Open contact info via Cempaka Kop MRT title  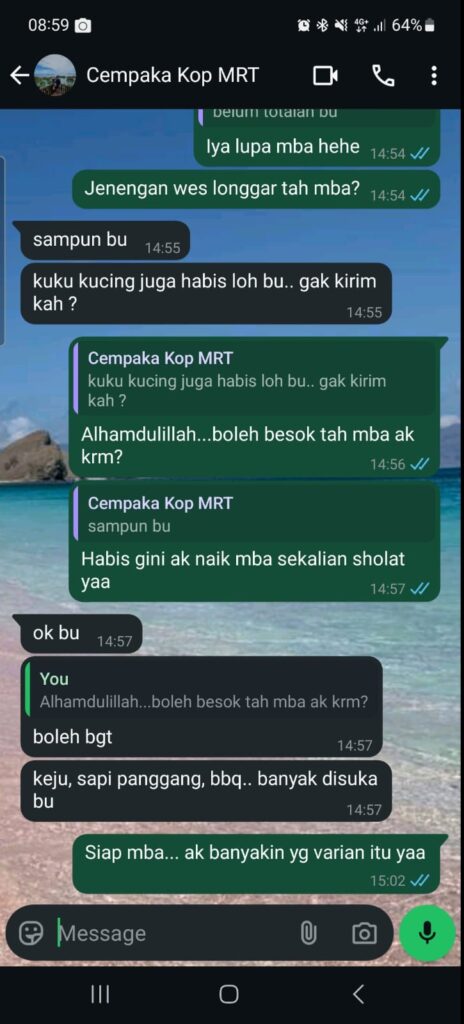coord(173,76)
